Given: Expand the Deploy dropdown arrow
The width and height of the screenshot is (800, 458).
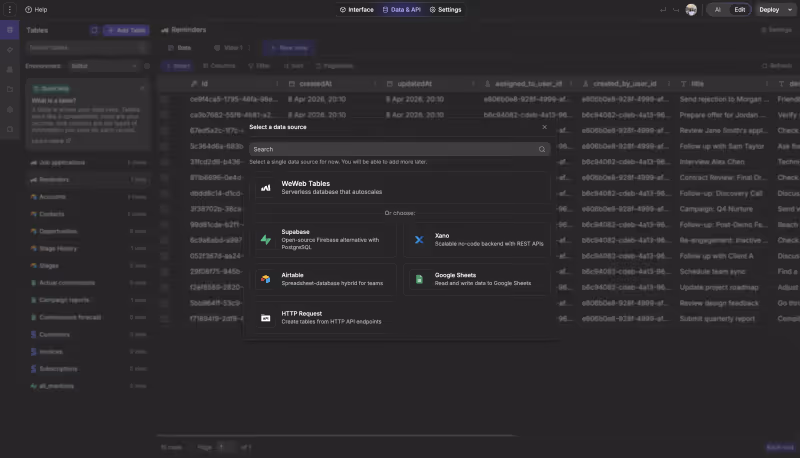Looking at the screenshot, I should [x=790, y=10].
